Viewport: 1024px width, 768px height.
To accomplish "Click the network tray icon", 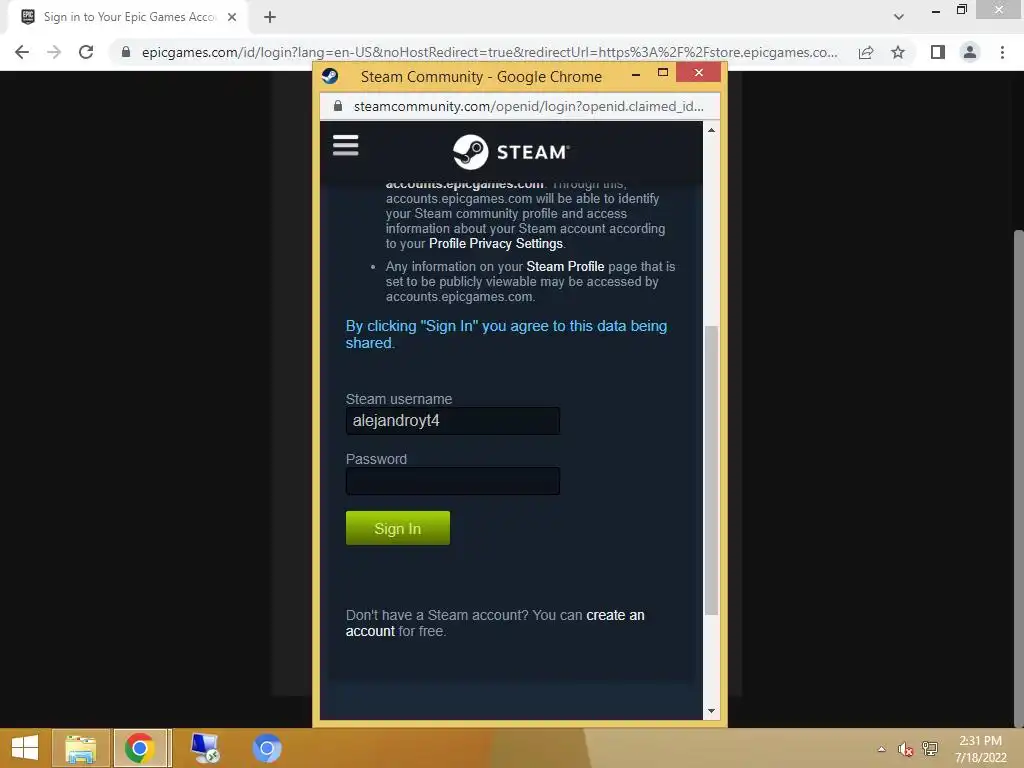I will coord(930,748).
